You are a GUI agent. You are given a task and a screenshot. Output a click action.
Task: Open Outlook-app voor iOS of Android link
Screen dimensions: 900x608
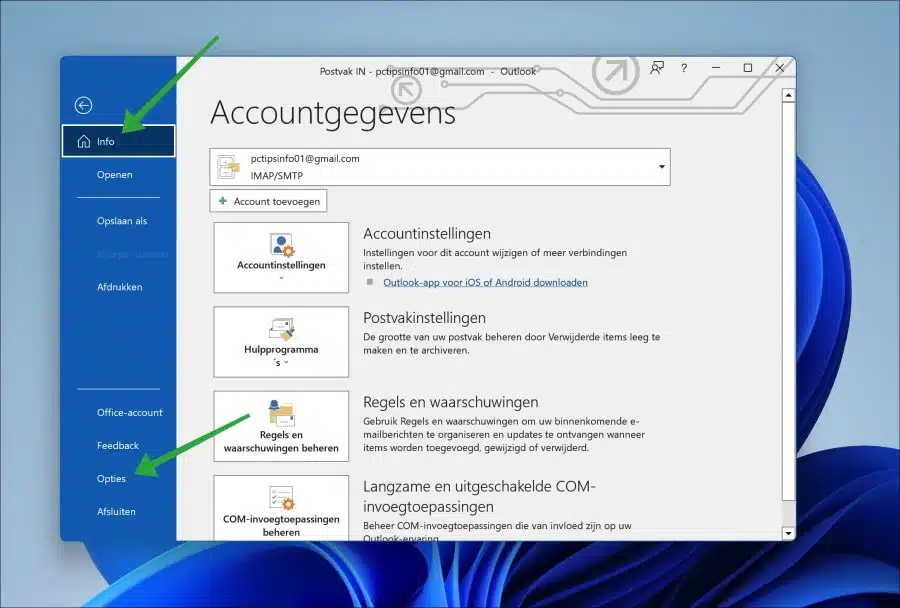[x=485, y=282]
